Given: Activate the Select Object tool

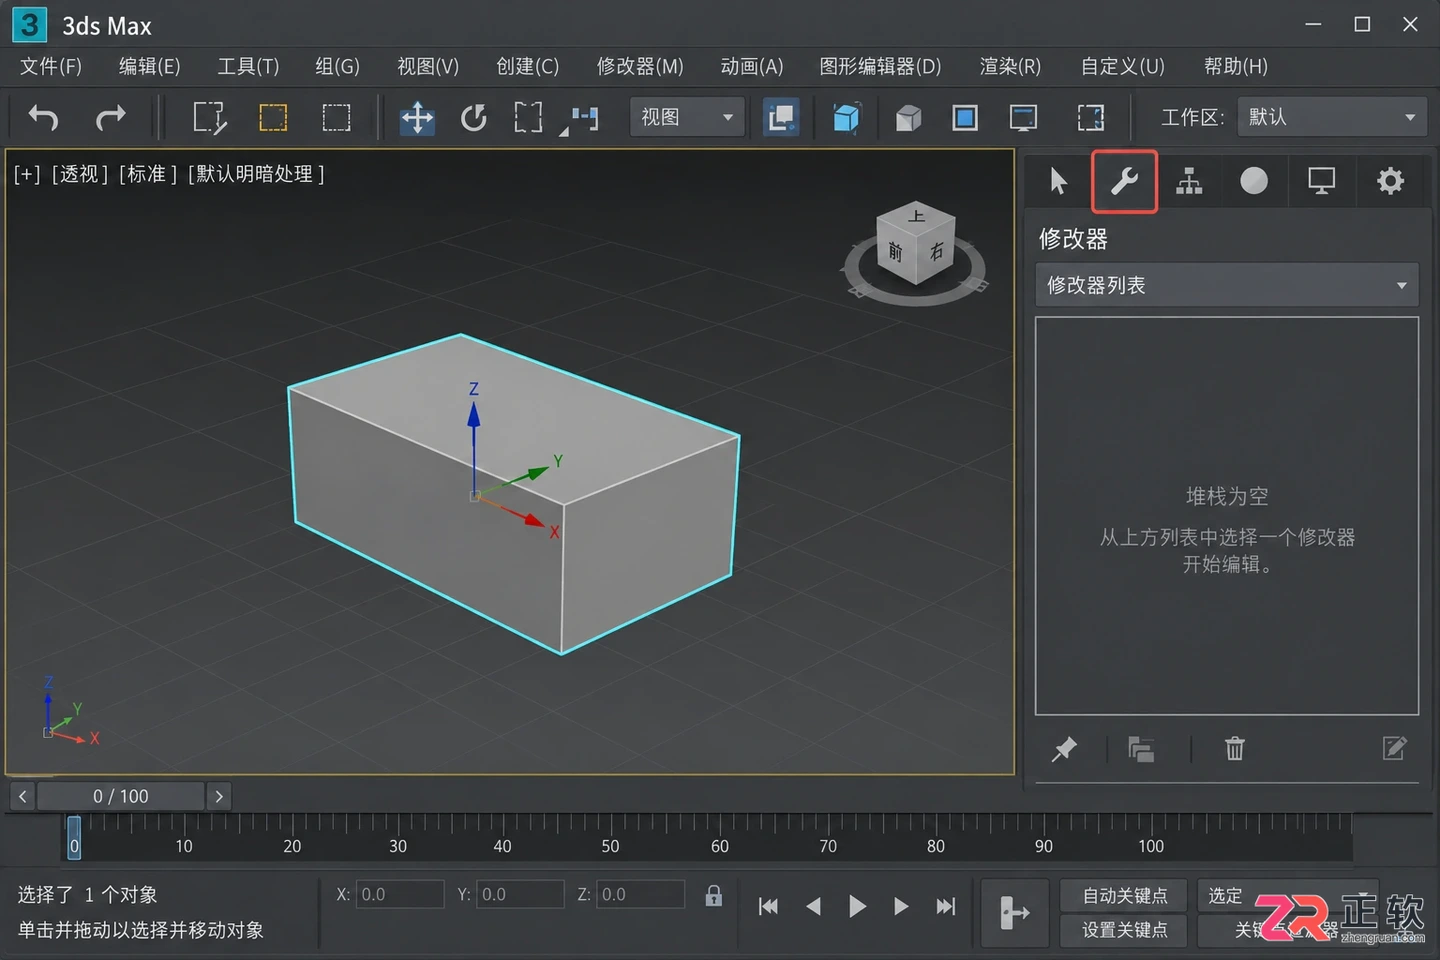Looking at the screenshot, I should (209, 118).
